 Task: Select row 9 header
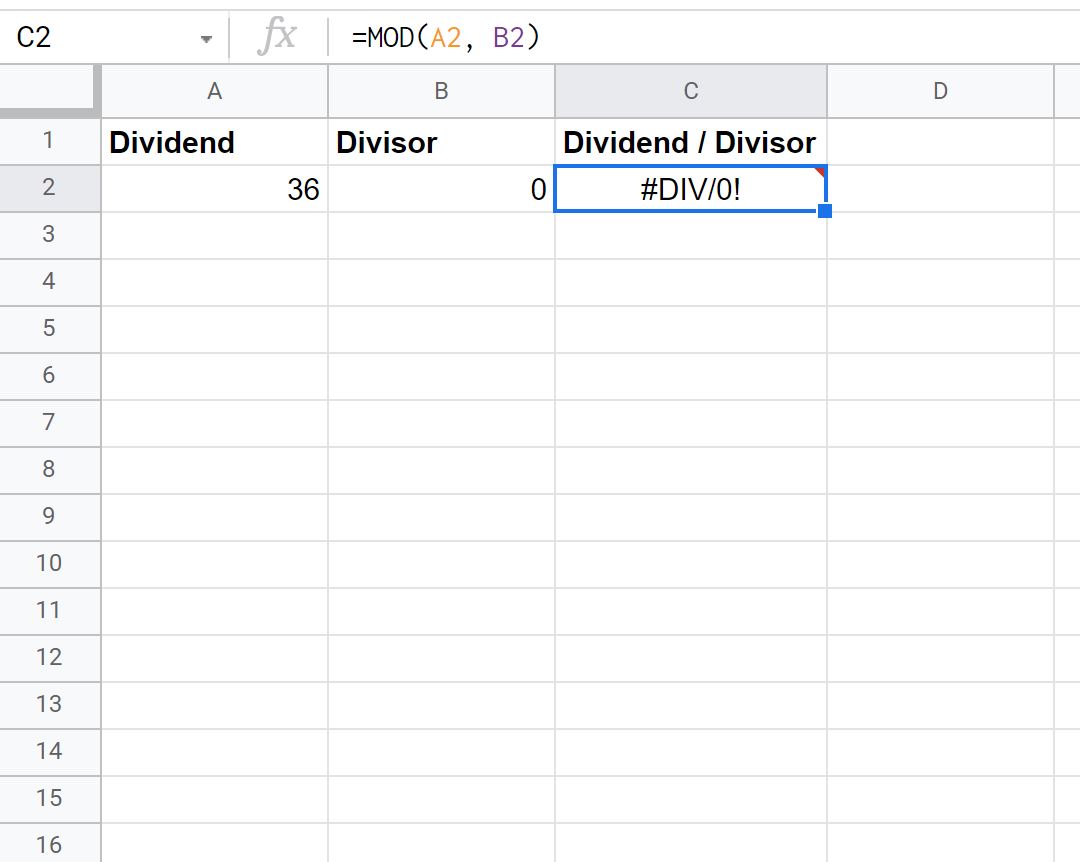48,516
